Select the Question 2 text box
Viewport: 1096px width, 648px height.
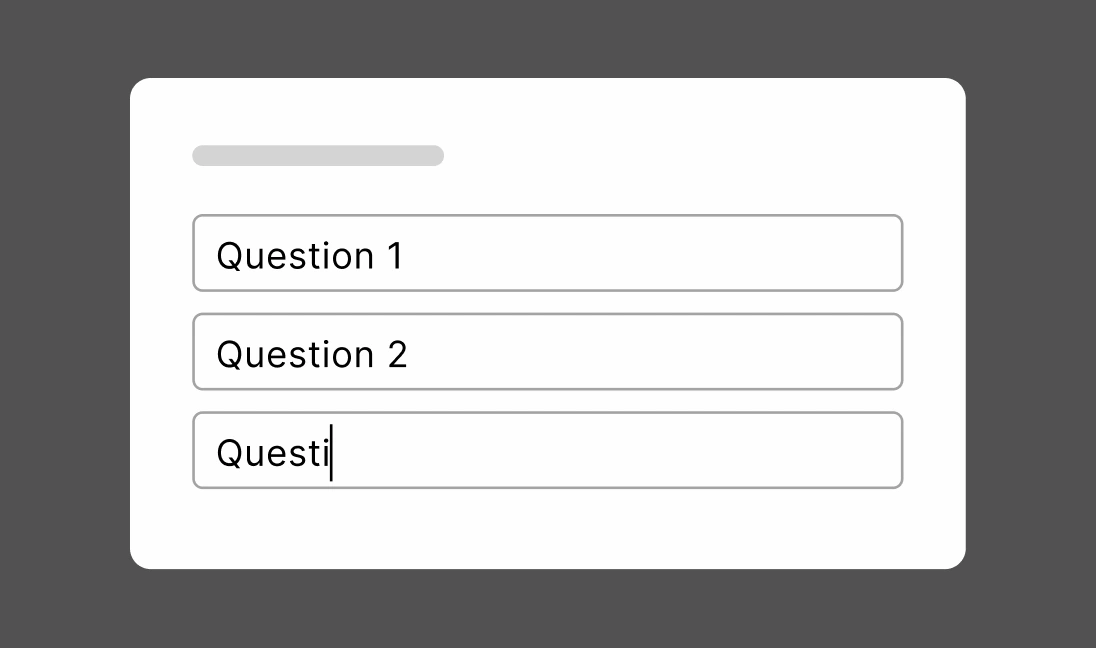[547, 352]
